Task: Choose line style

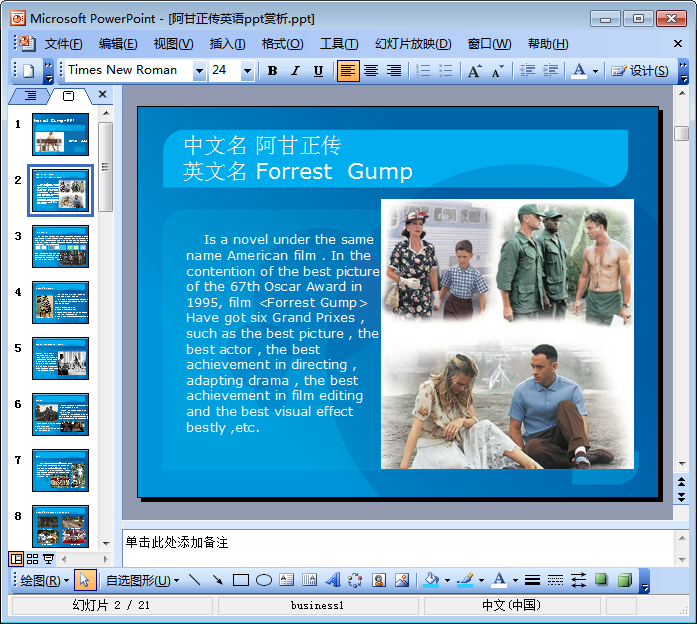Action: click(x=532, y=580)
